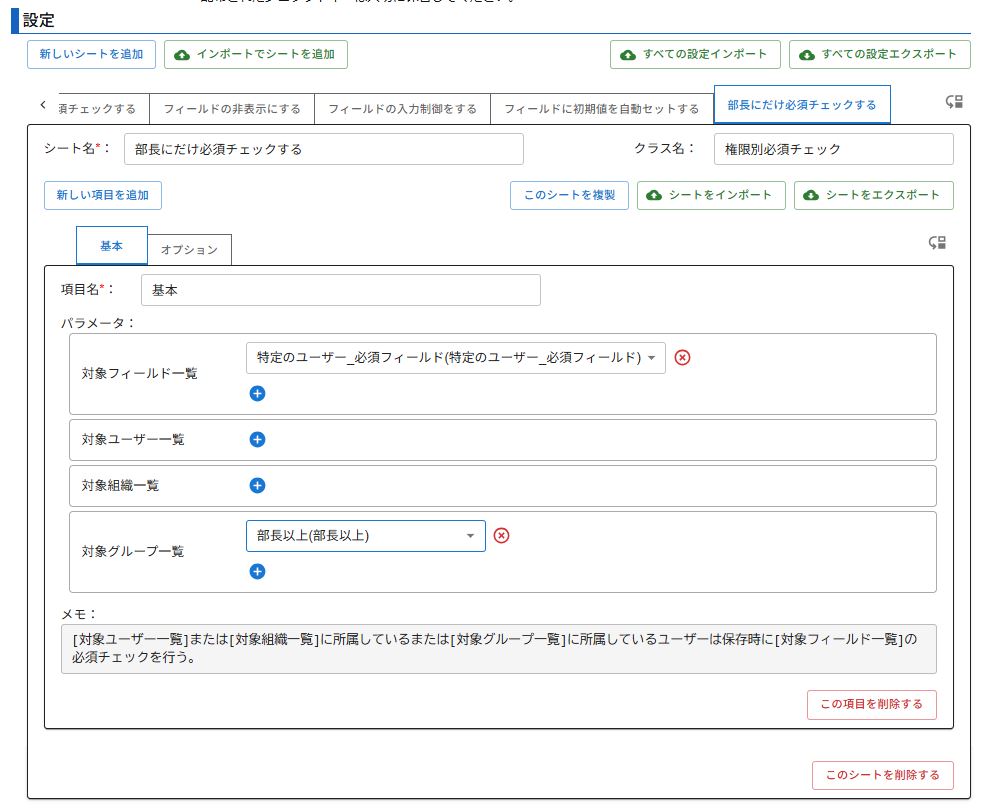Open フィールドに初期値を自動セットする tab

click(602, 109)
